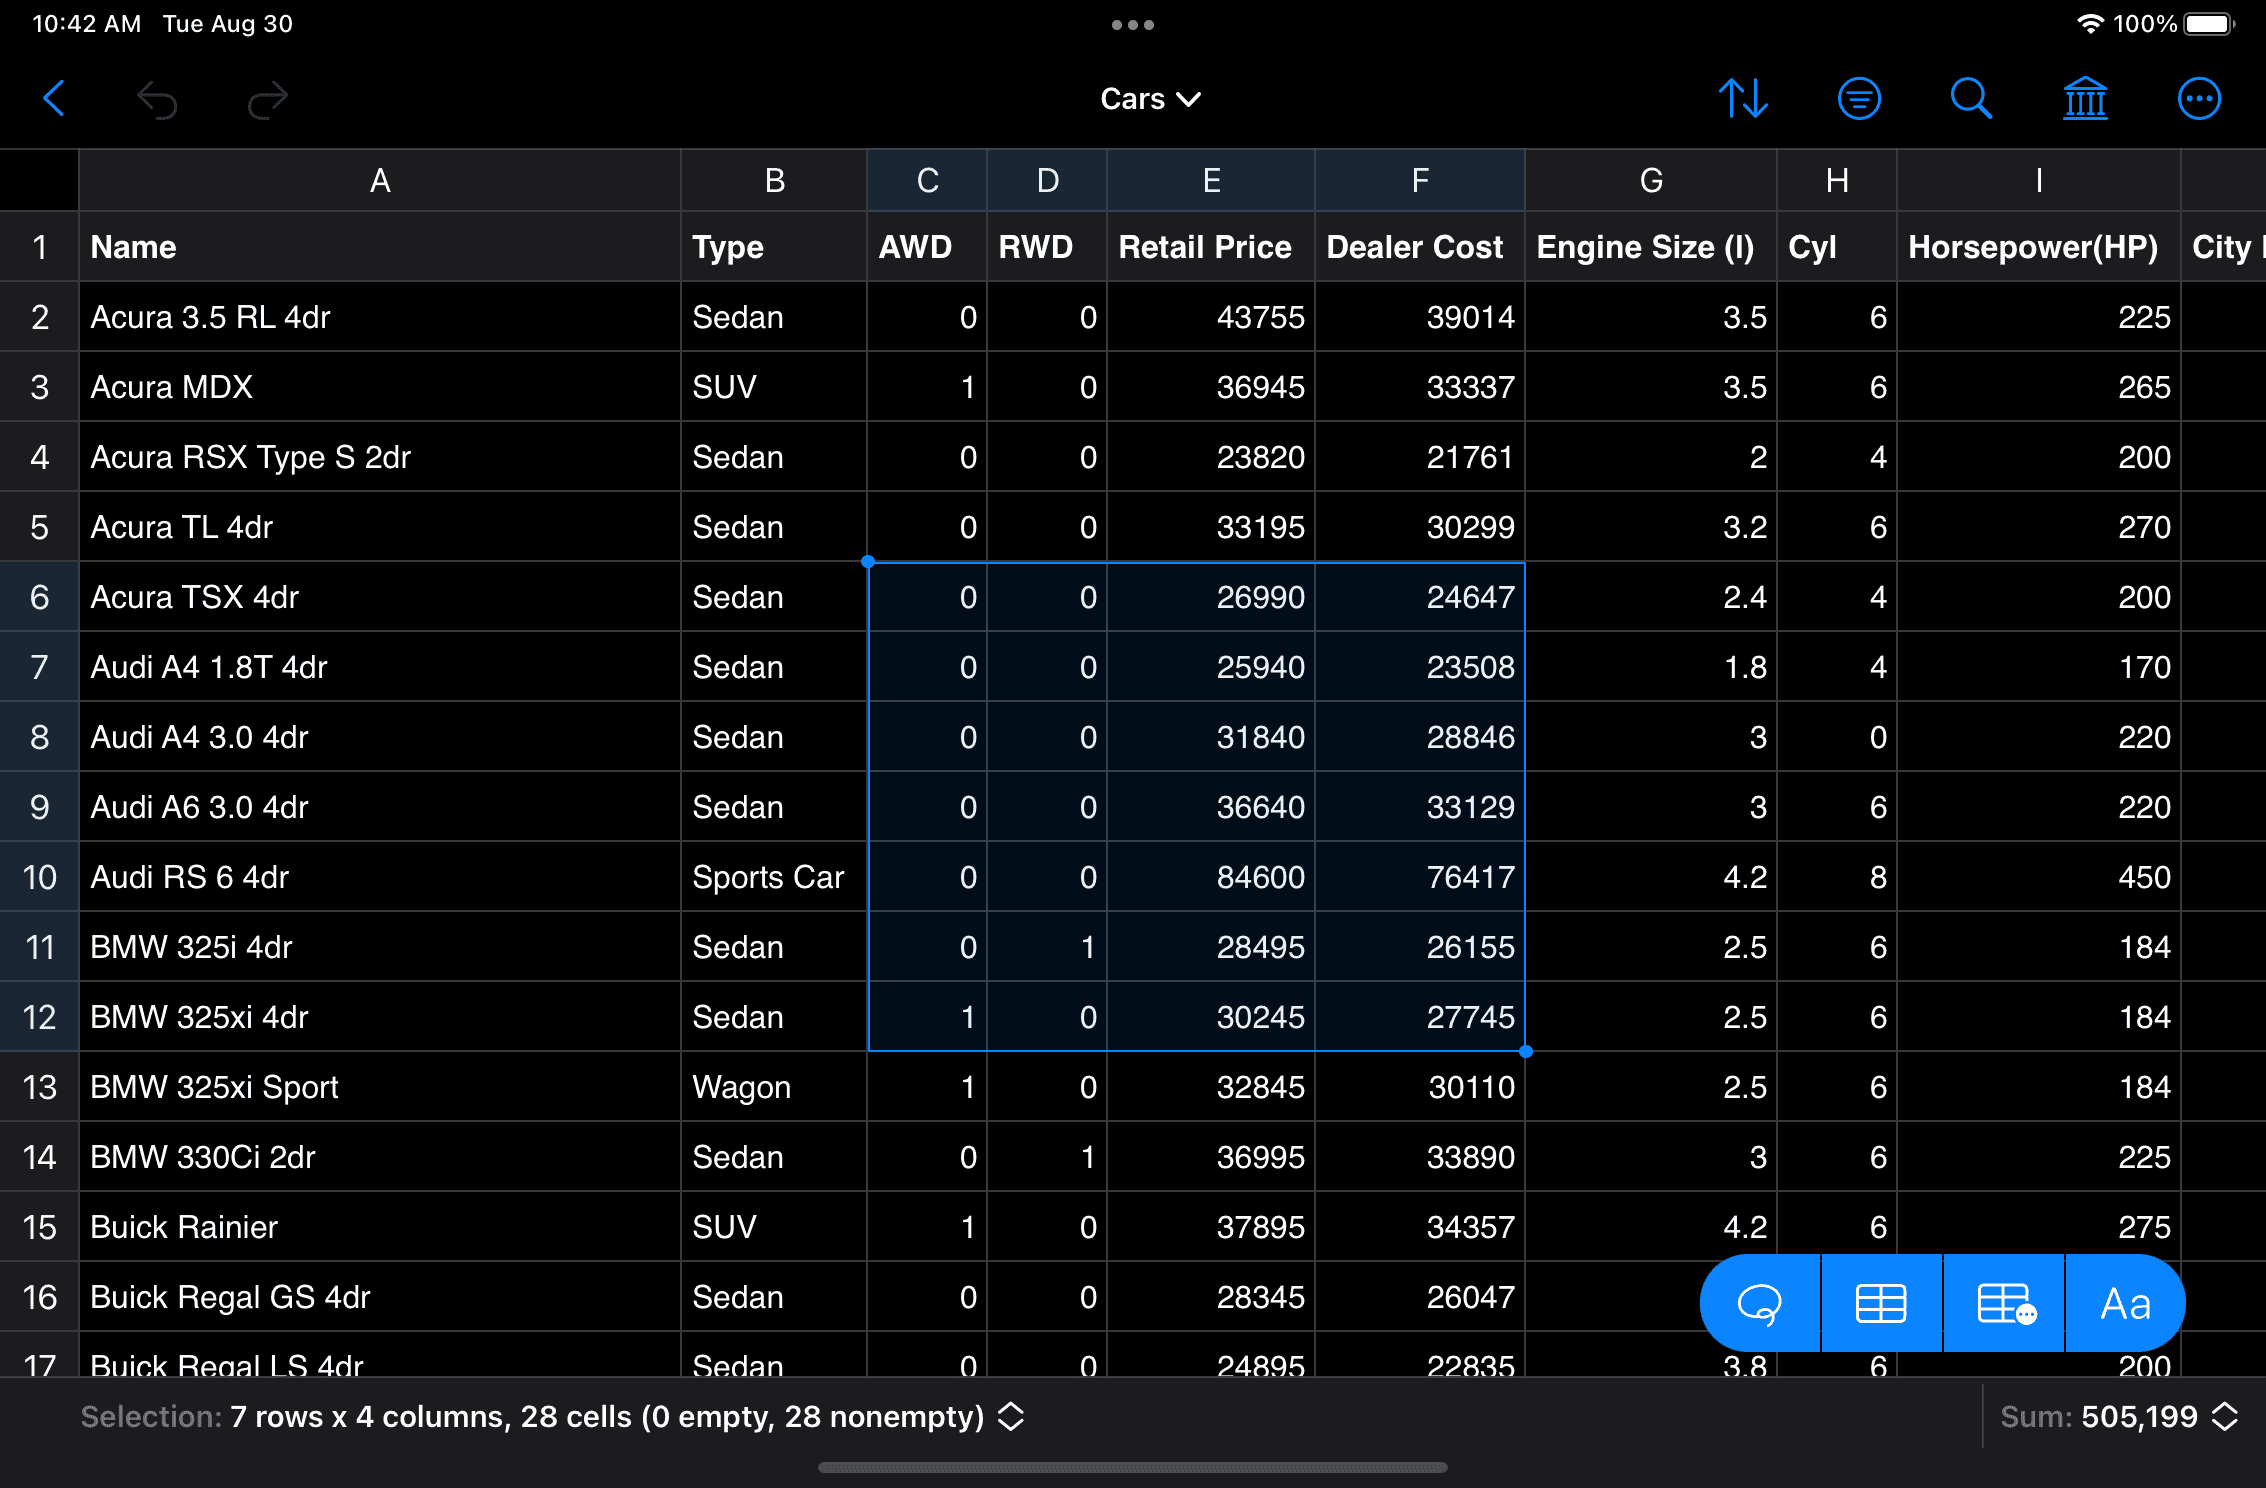This screenshot has width=2266, height=1488.
Task: Select the Acura 3.5 RL 4dr cell
Action: pyautogui.click(x=380, y=317)
